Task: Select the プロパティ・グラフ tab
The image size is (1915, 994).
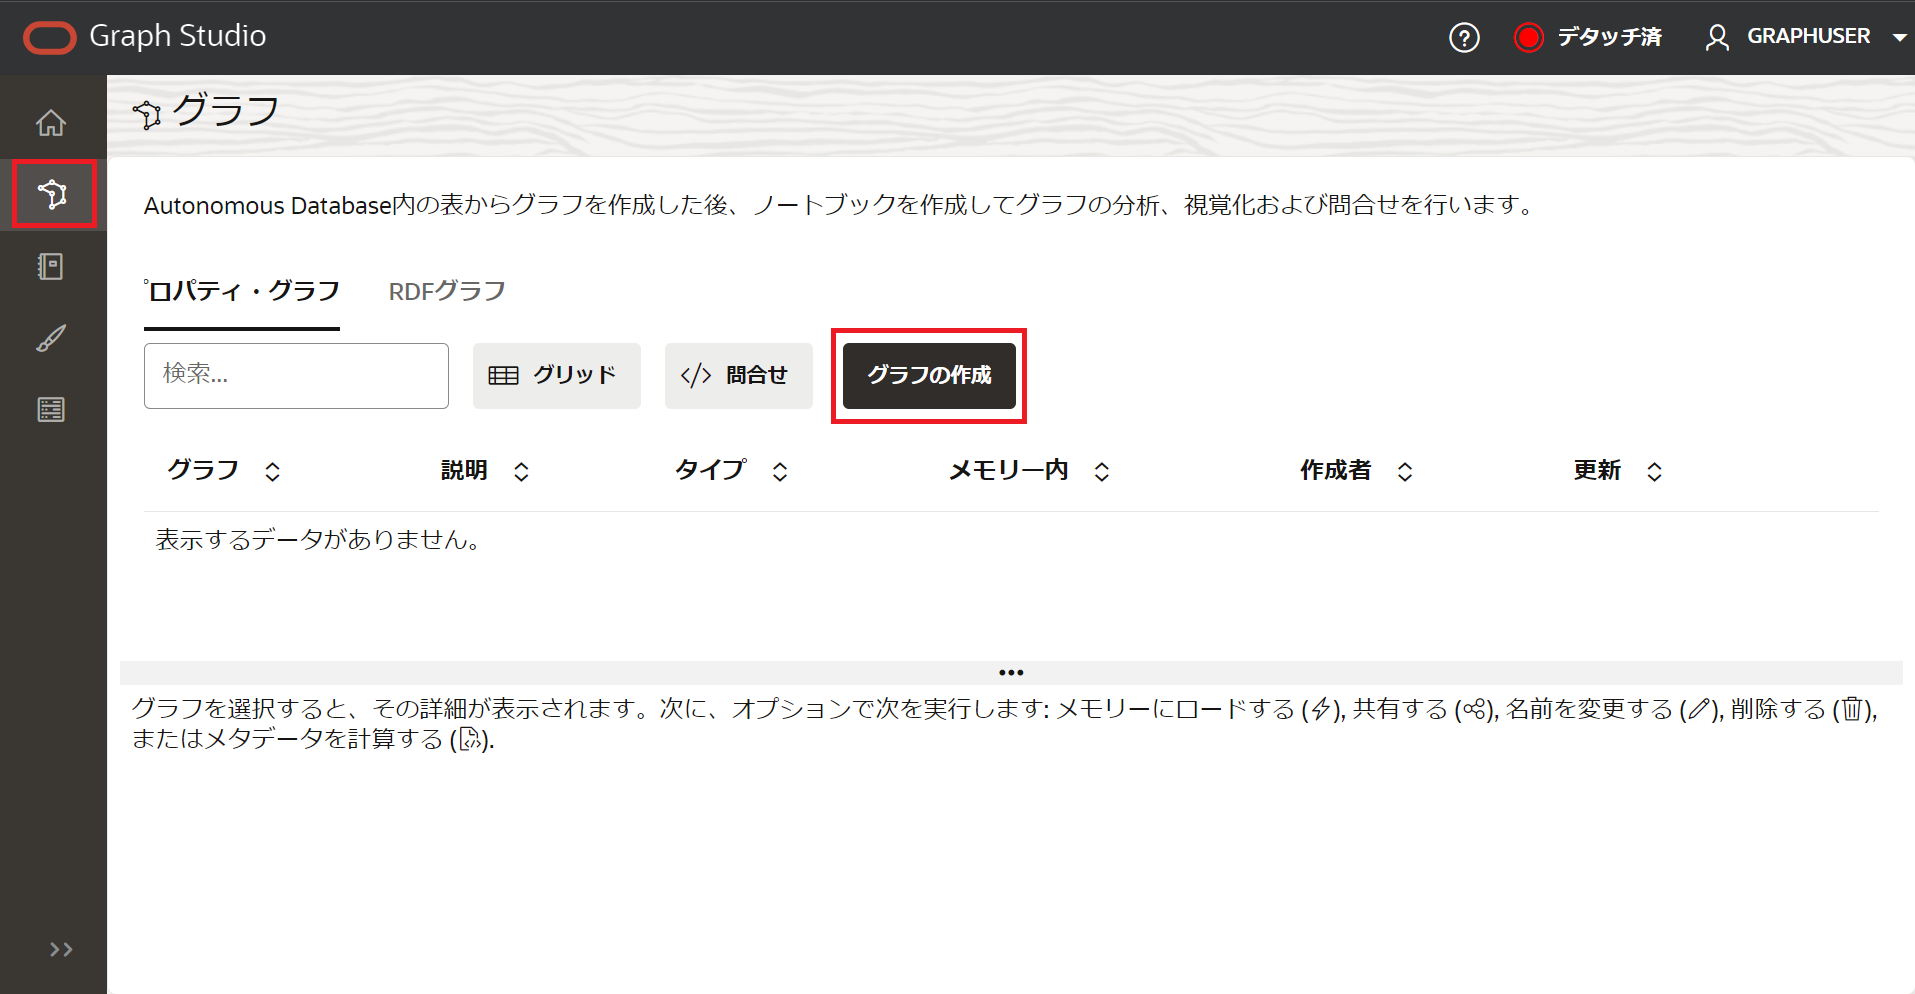Action: pyautogui.click(x=241, y=291)
